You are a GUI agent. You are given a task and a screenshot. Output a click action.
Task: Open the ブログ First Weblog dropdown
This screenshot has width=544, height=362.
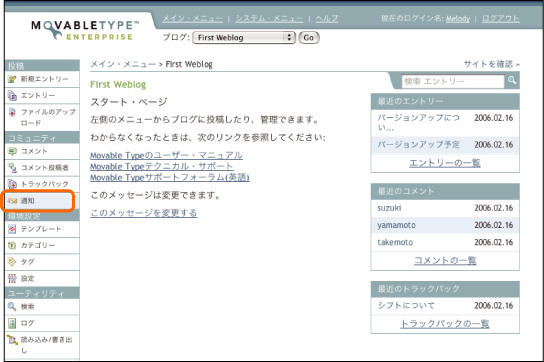(244, 37)
